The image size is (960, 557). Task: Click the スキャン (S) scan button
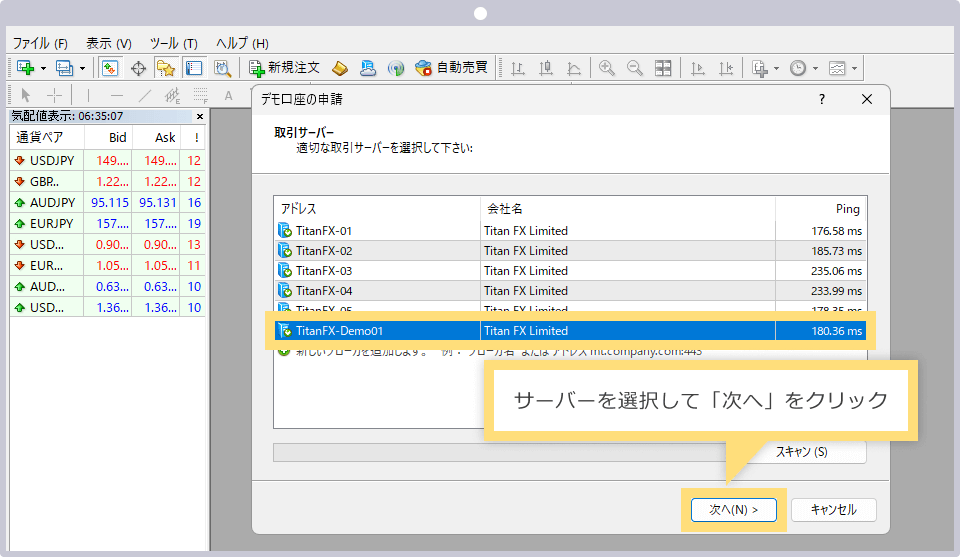801,452
